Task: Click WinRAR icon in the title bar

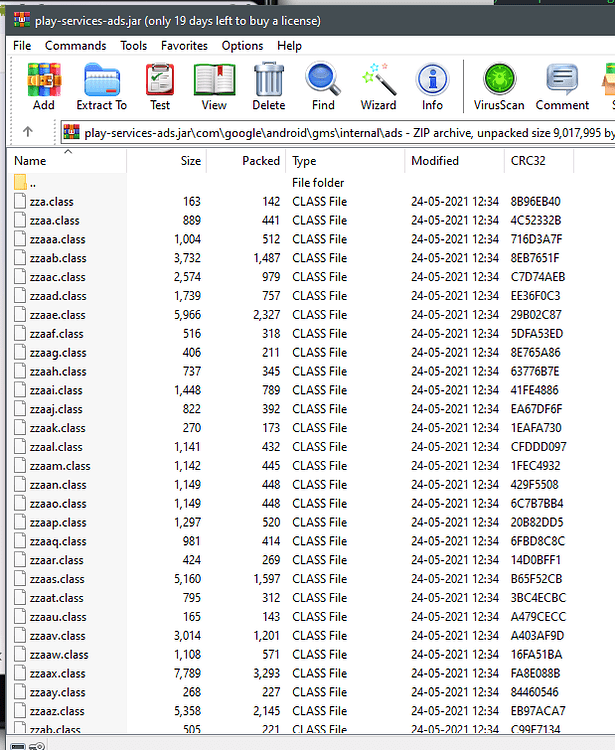Action: (x=22, y=20)
